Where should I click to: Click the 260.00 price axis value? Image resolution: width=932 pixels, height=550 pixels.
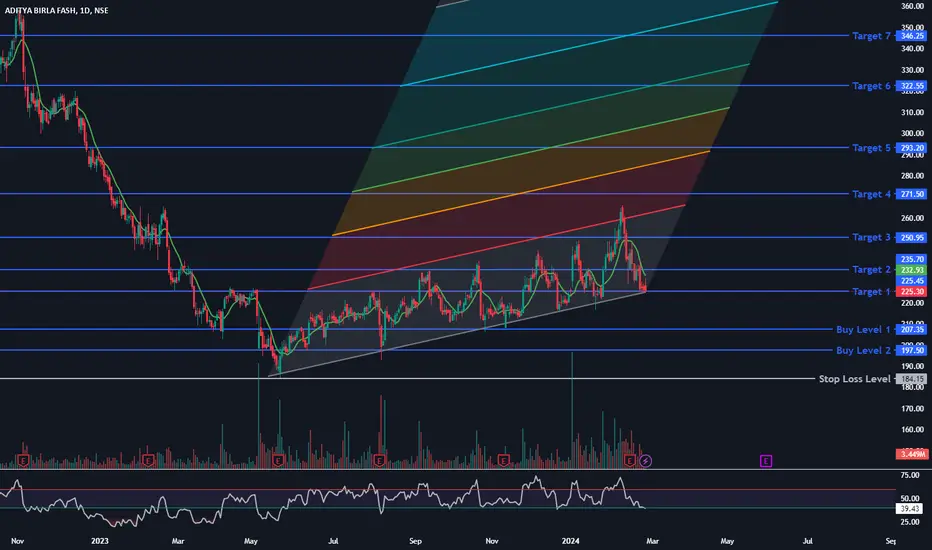point(912,218)
